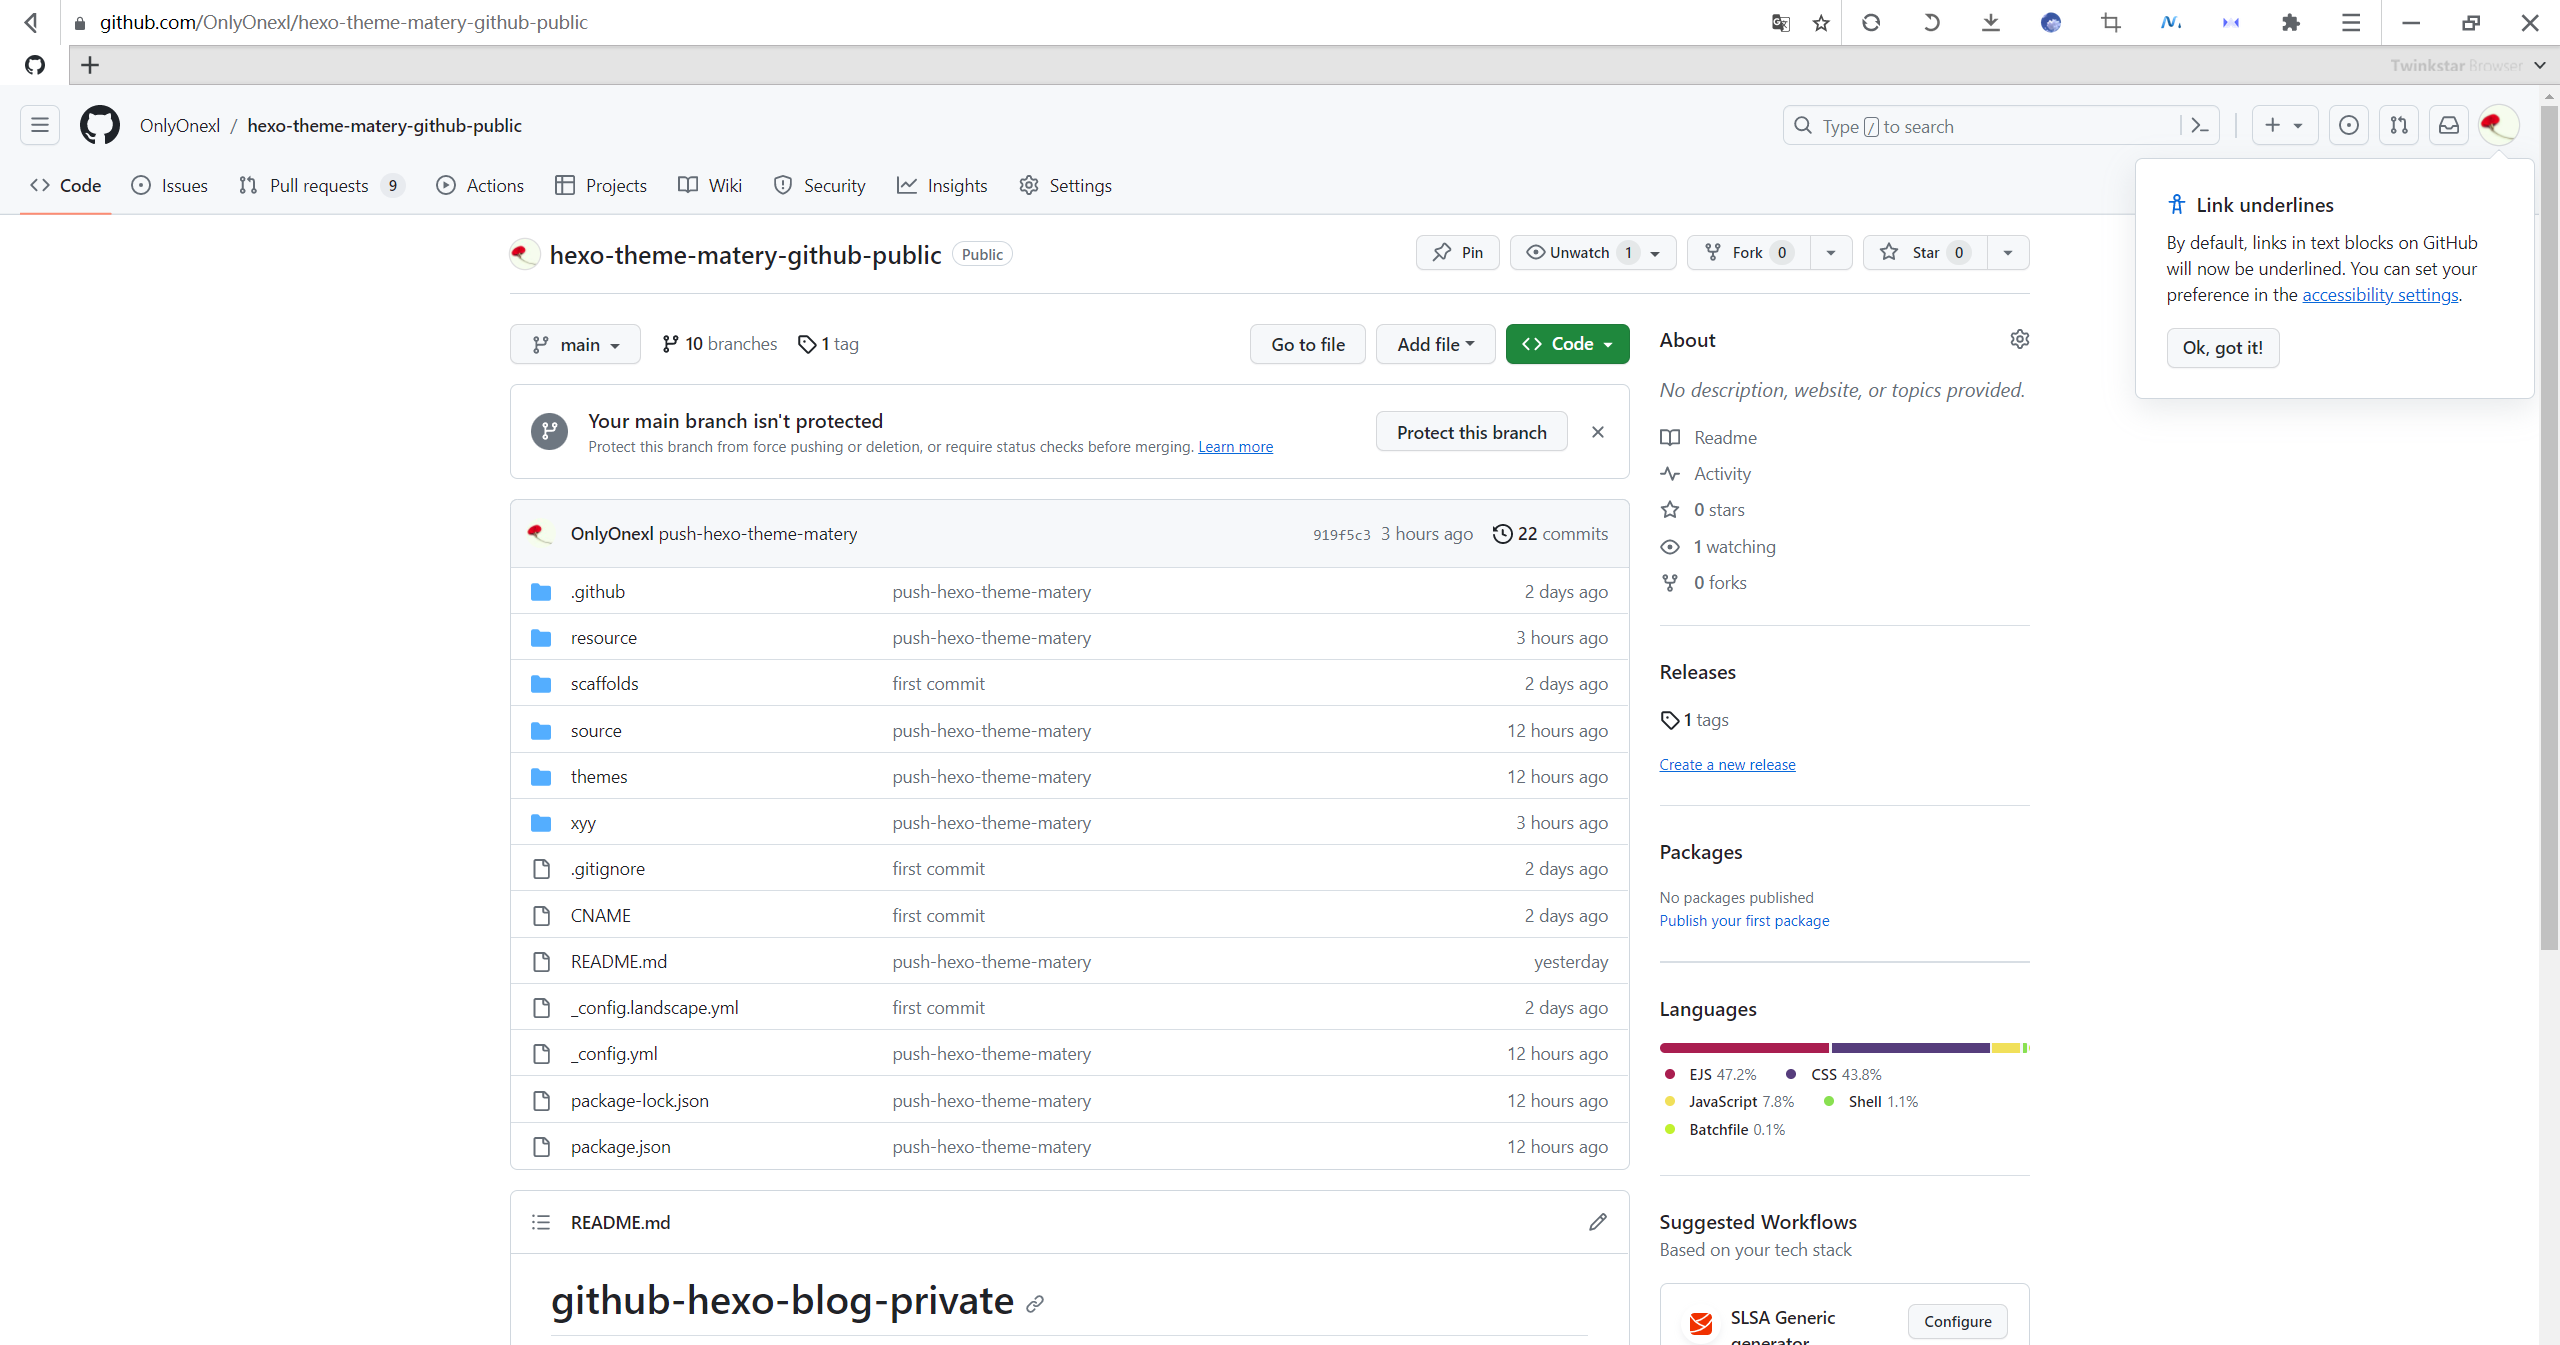Open the notifications inbox icon
Screen dimensions: 2560x1345
click(x=2449, y=125)
